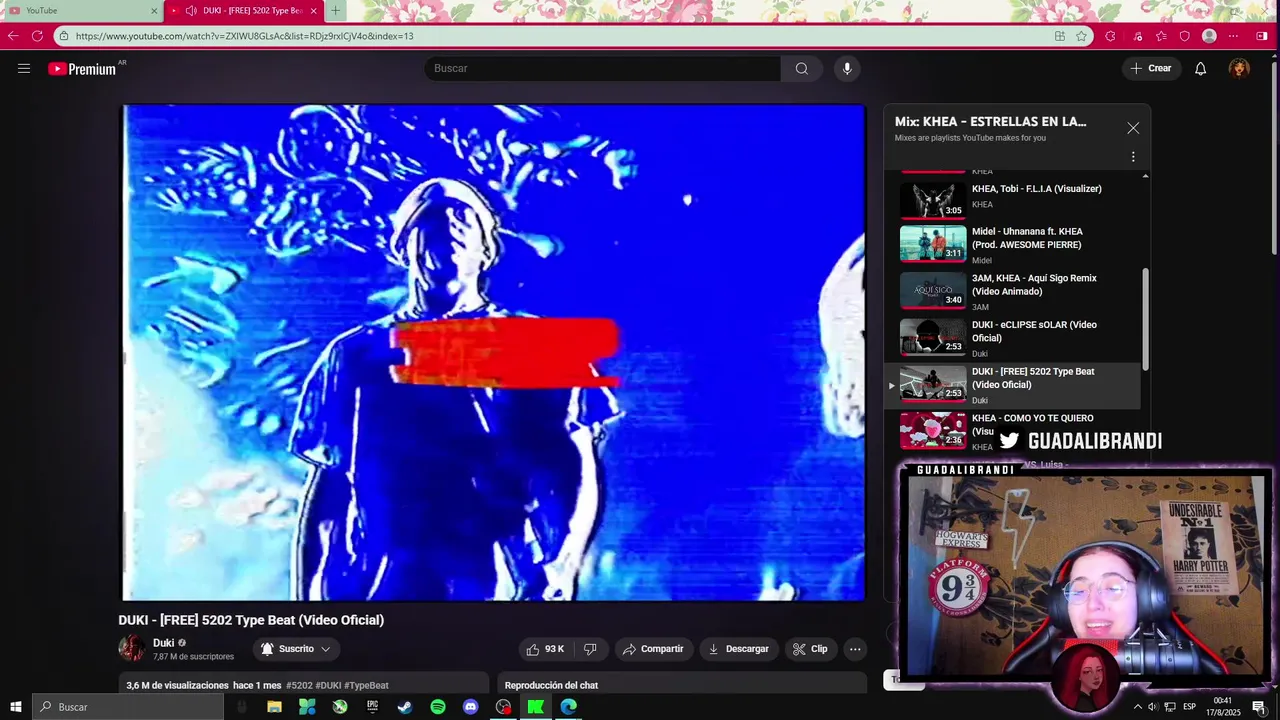The image size is (1280, 720).
Task: Open the account avatar menu
Action: click(x=1239, y=69)
